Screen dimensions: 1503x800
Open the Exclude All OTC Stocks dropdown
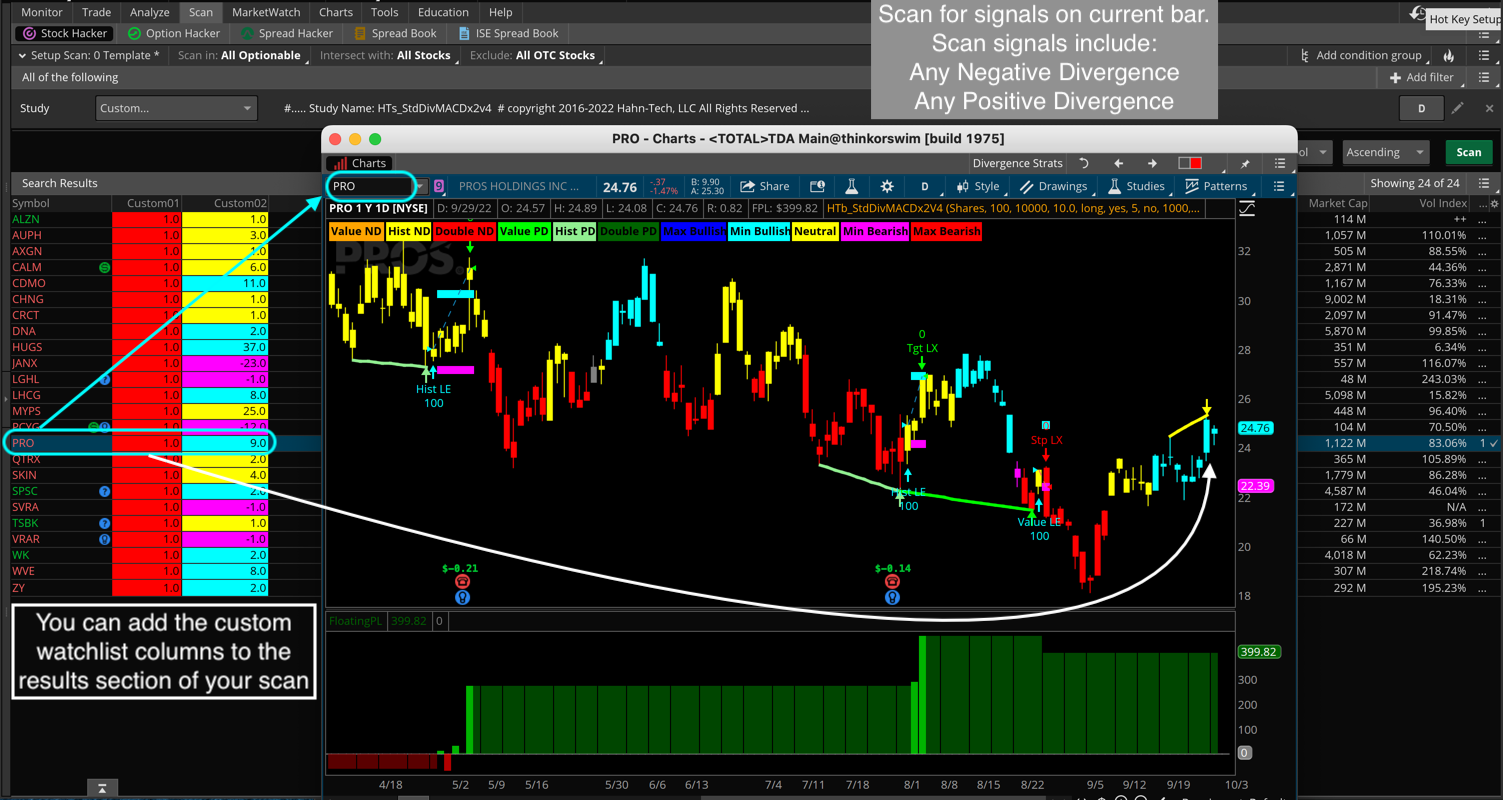click(556, 55)
